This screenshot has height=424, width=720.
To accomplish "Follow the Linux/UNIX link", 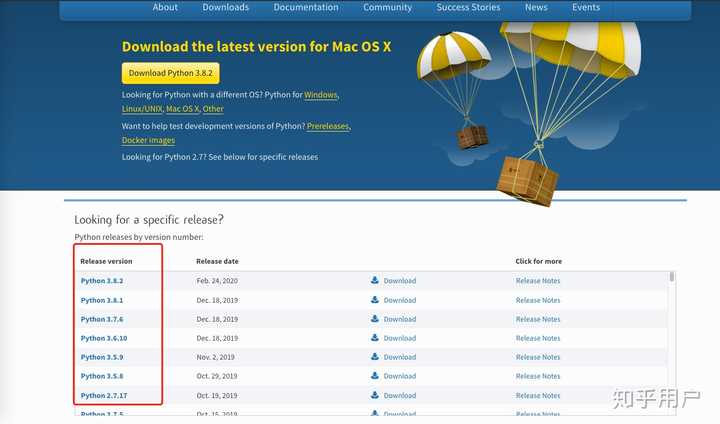I will (142, 109).
